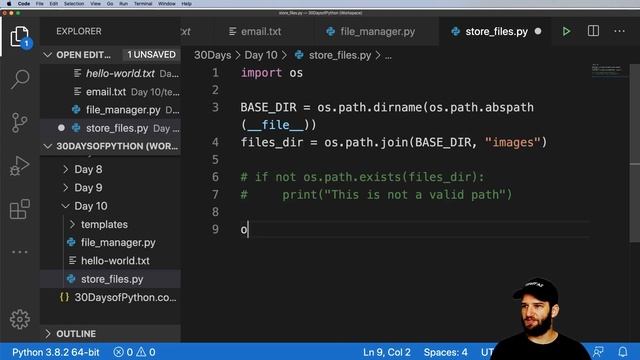
Task: Click line 9 in the code editor
Action: [414, 229]
